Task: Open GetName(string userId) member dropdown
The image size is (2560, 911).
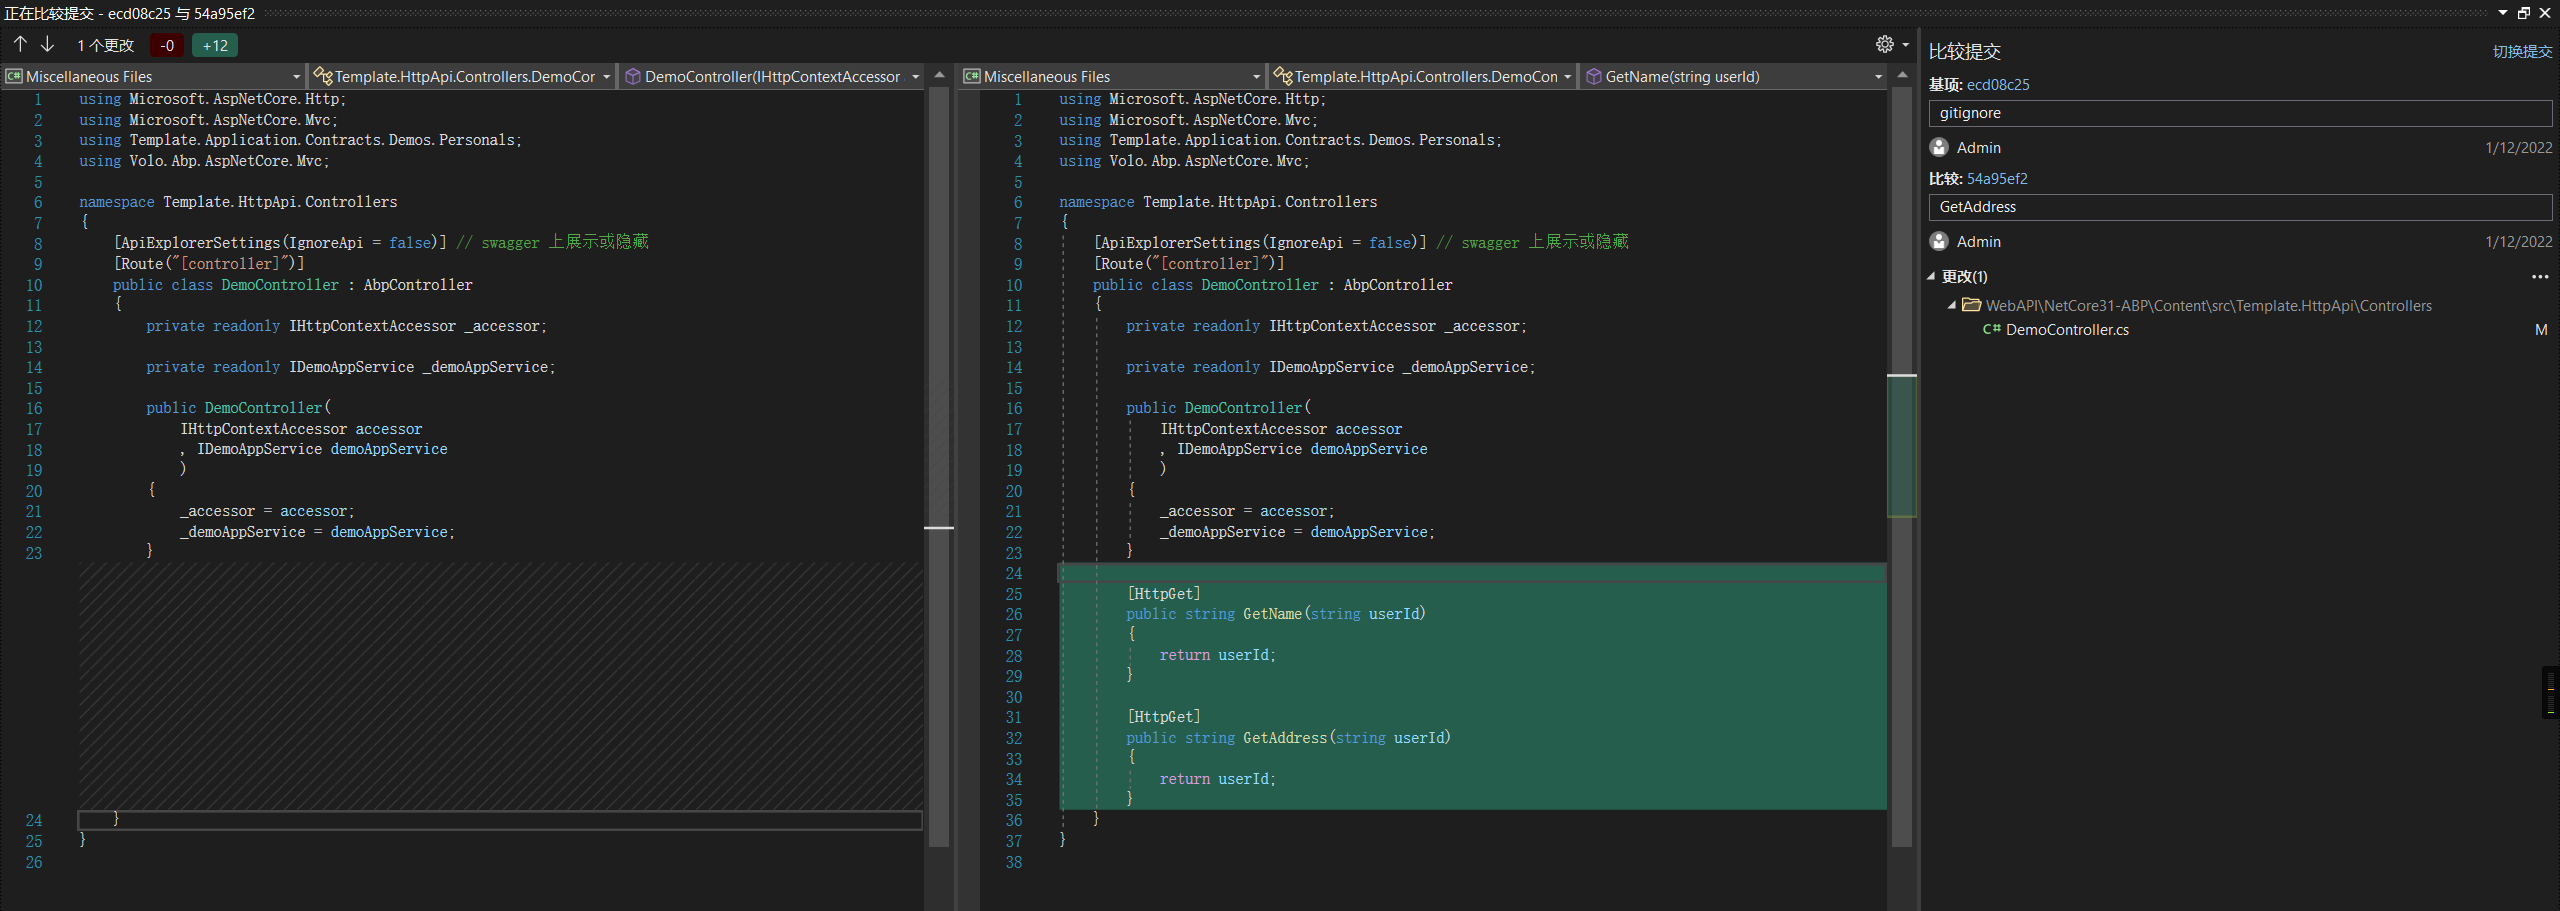Action: click(1733, 76)
